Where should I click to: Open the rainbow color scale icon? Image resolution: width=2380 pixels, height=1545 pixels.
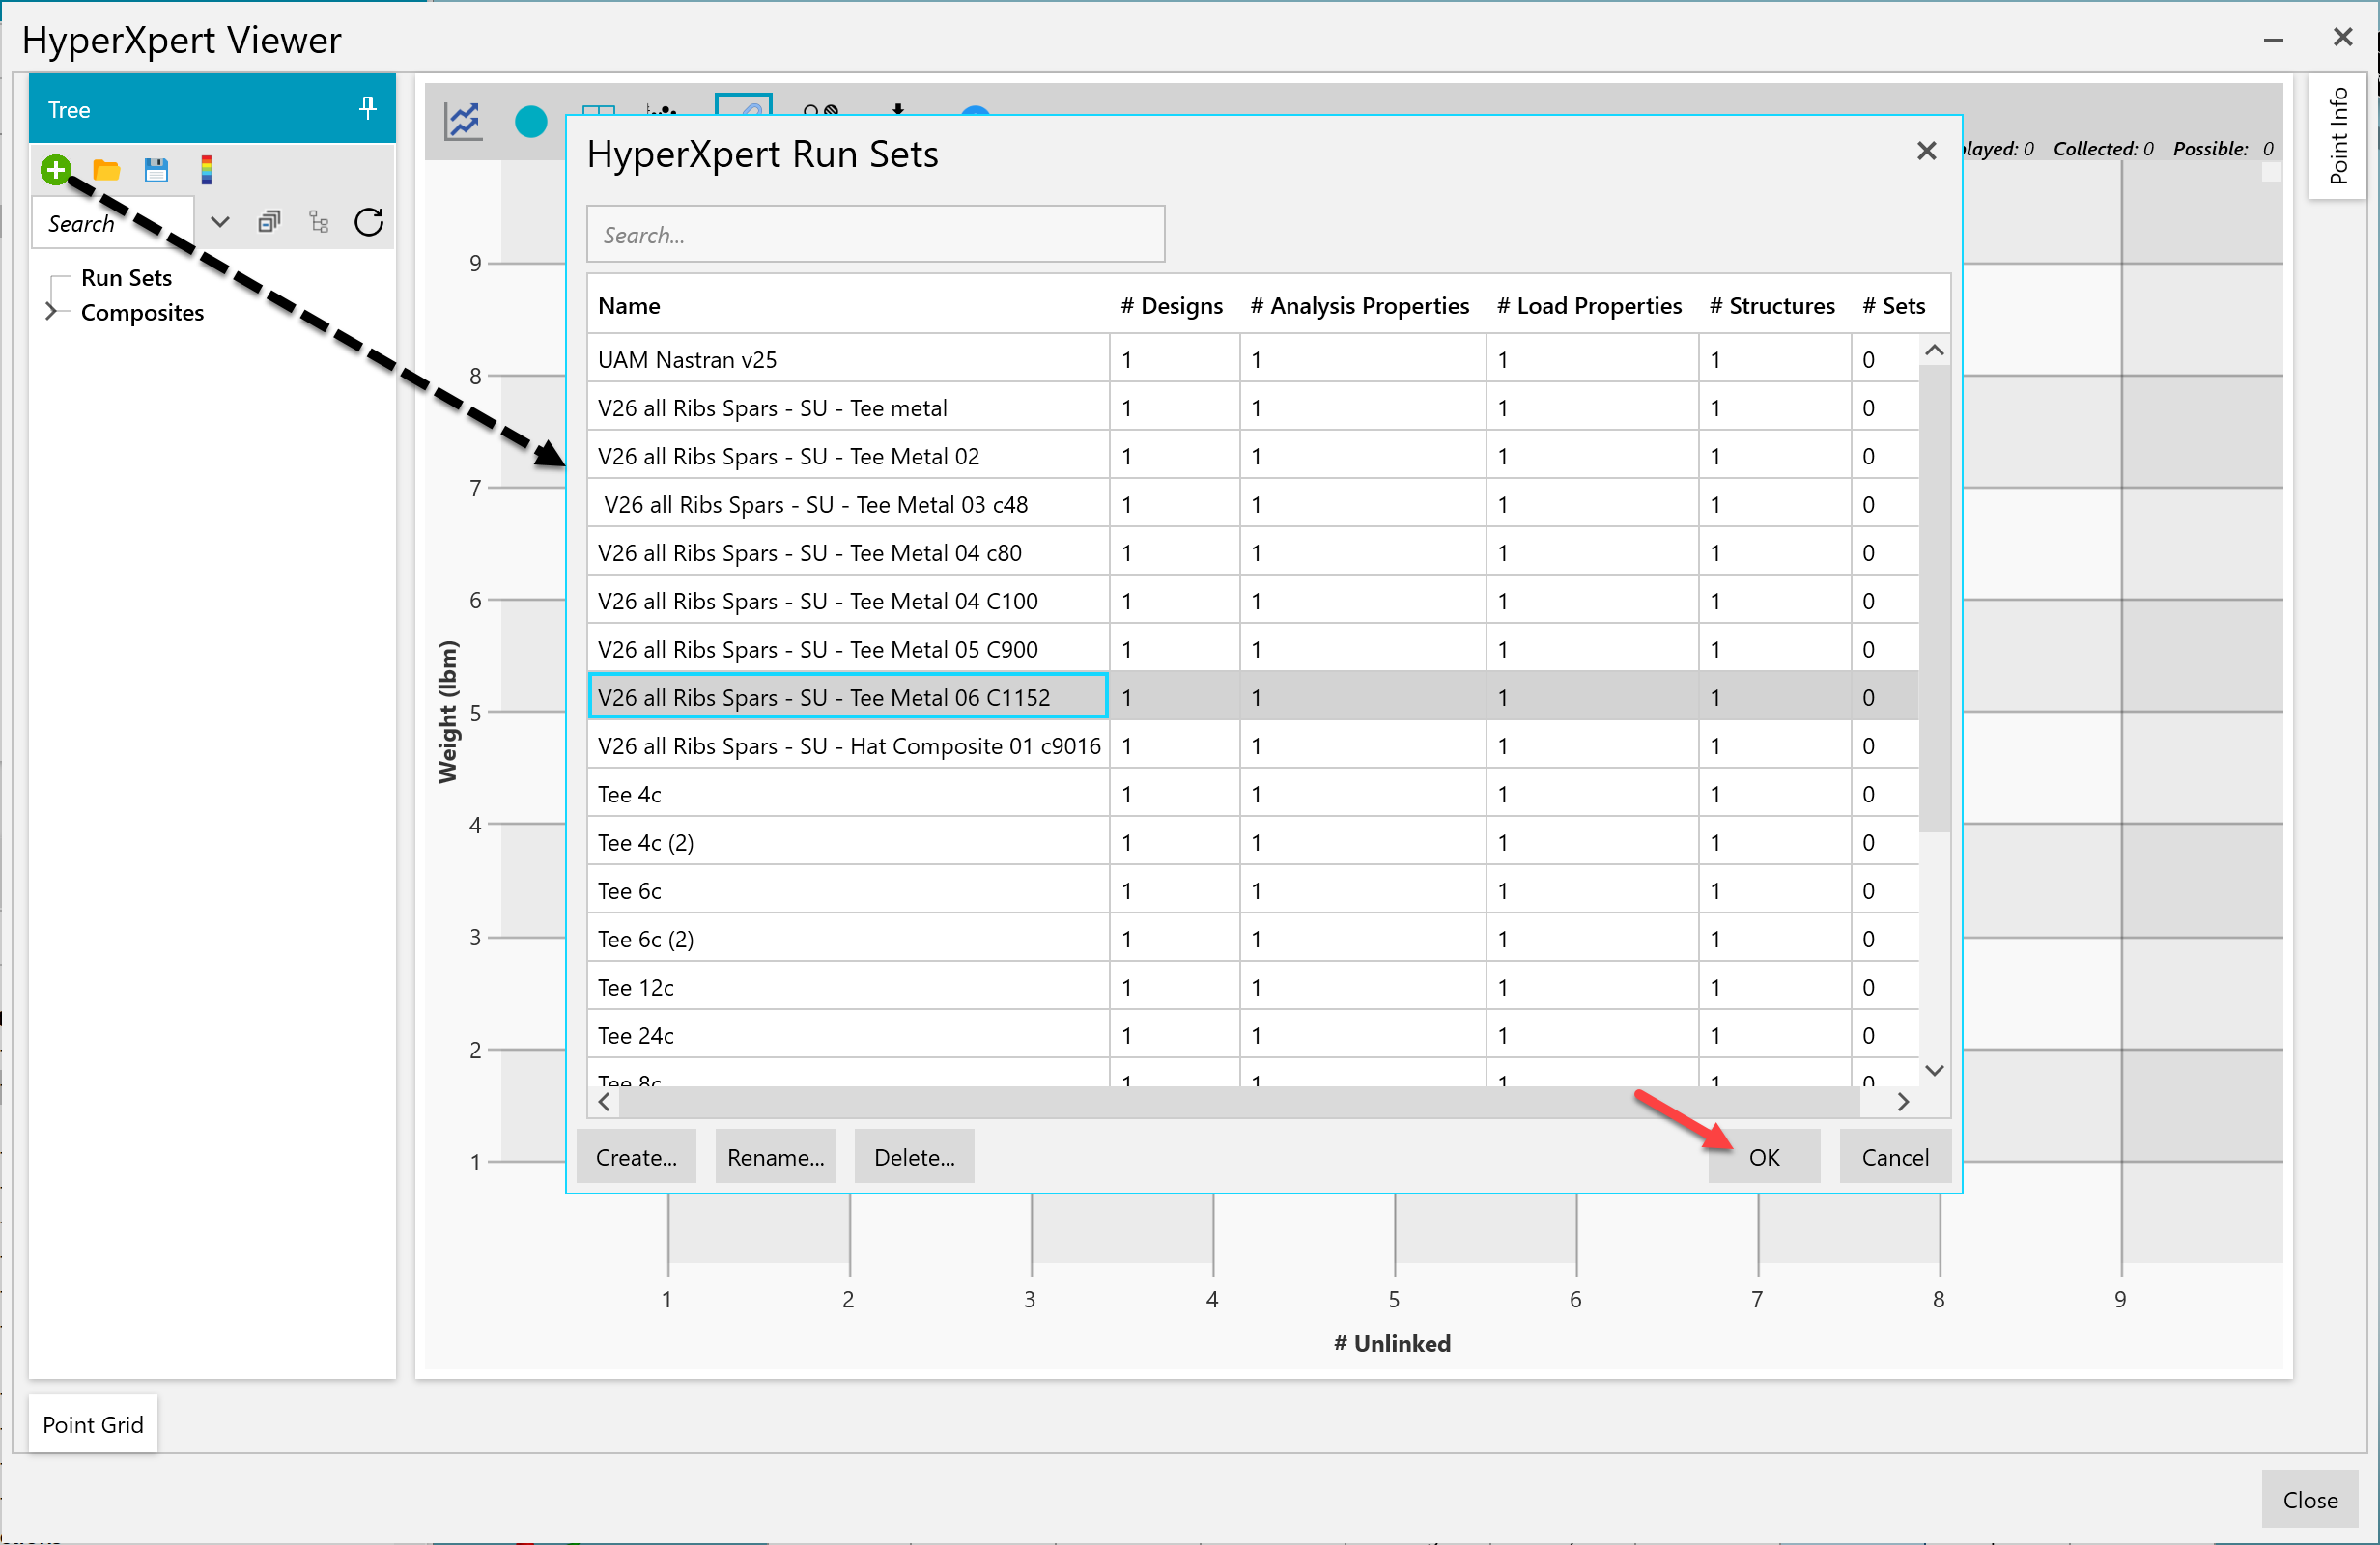point(206,170)
